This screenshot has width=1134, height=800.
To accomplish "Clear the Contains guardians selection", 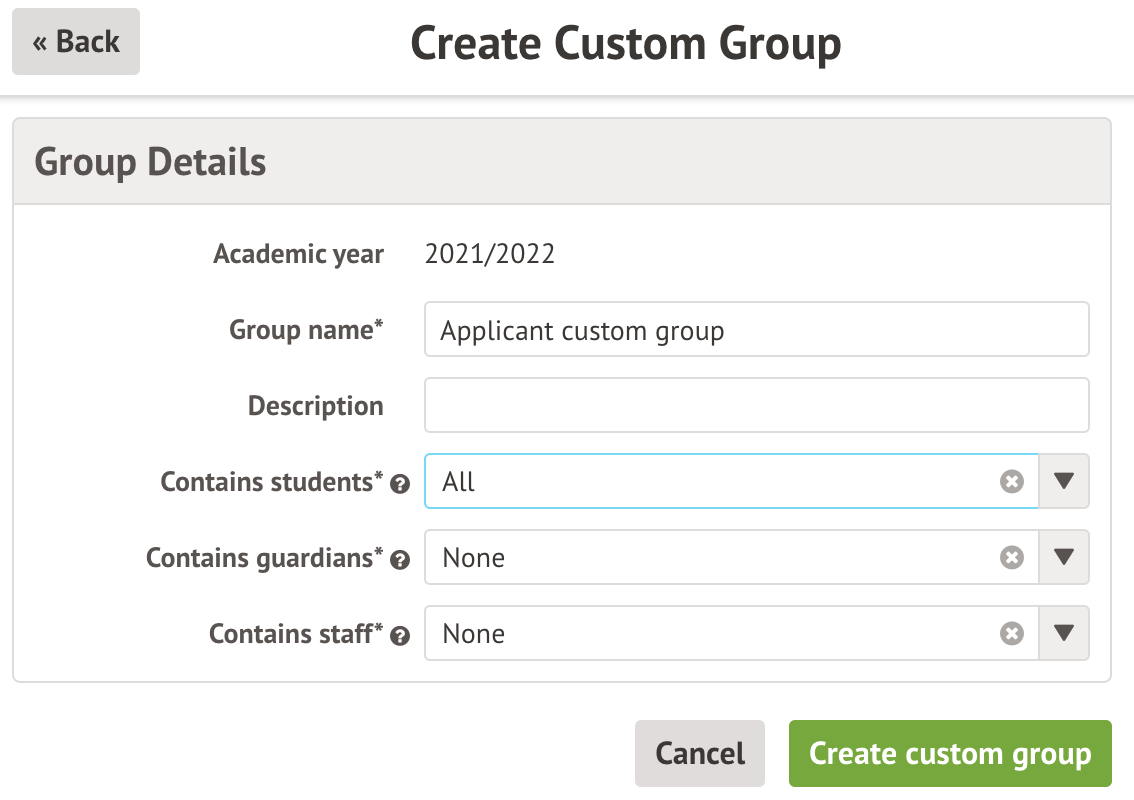I will 1012,557.
